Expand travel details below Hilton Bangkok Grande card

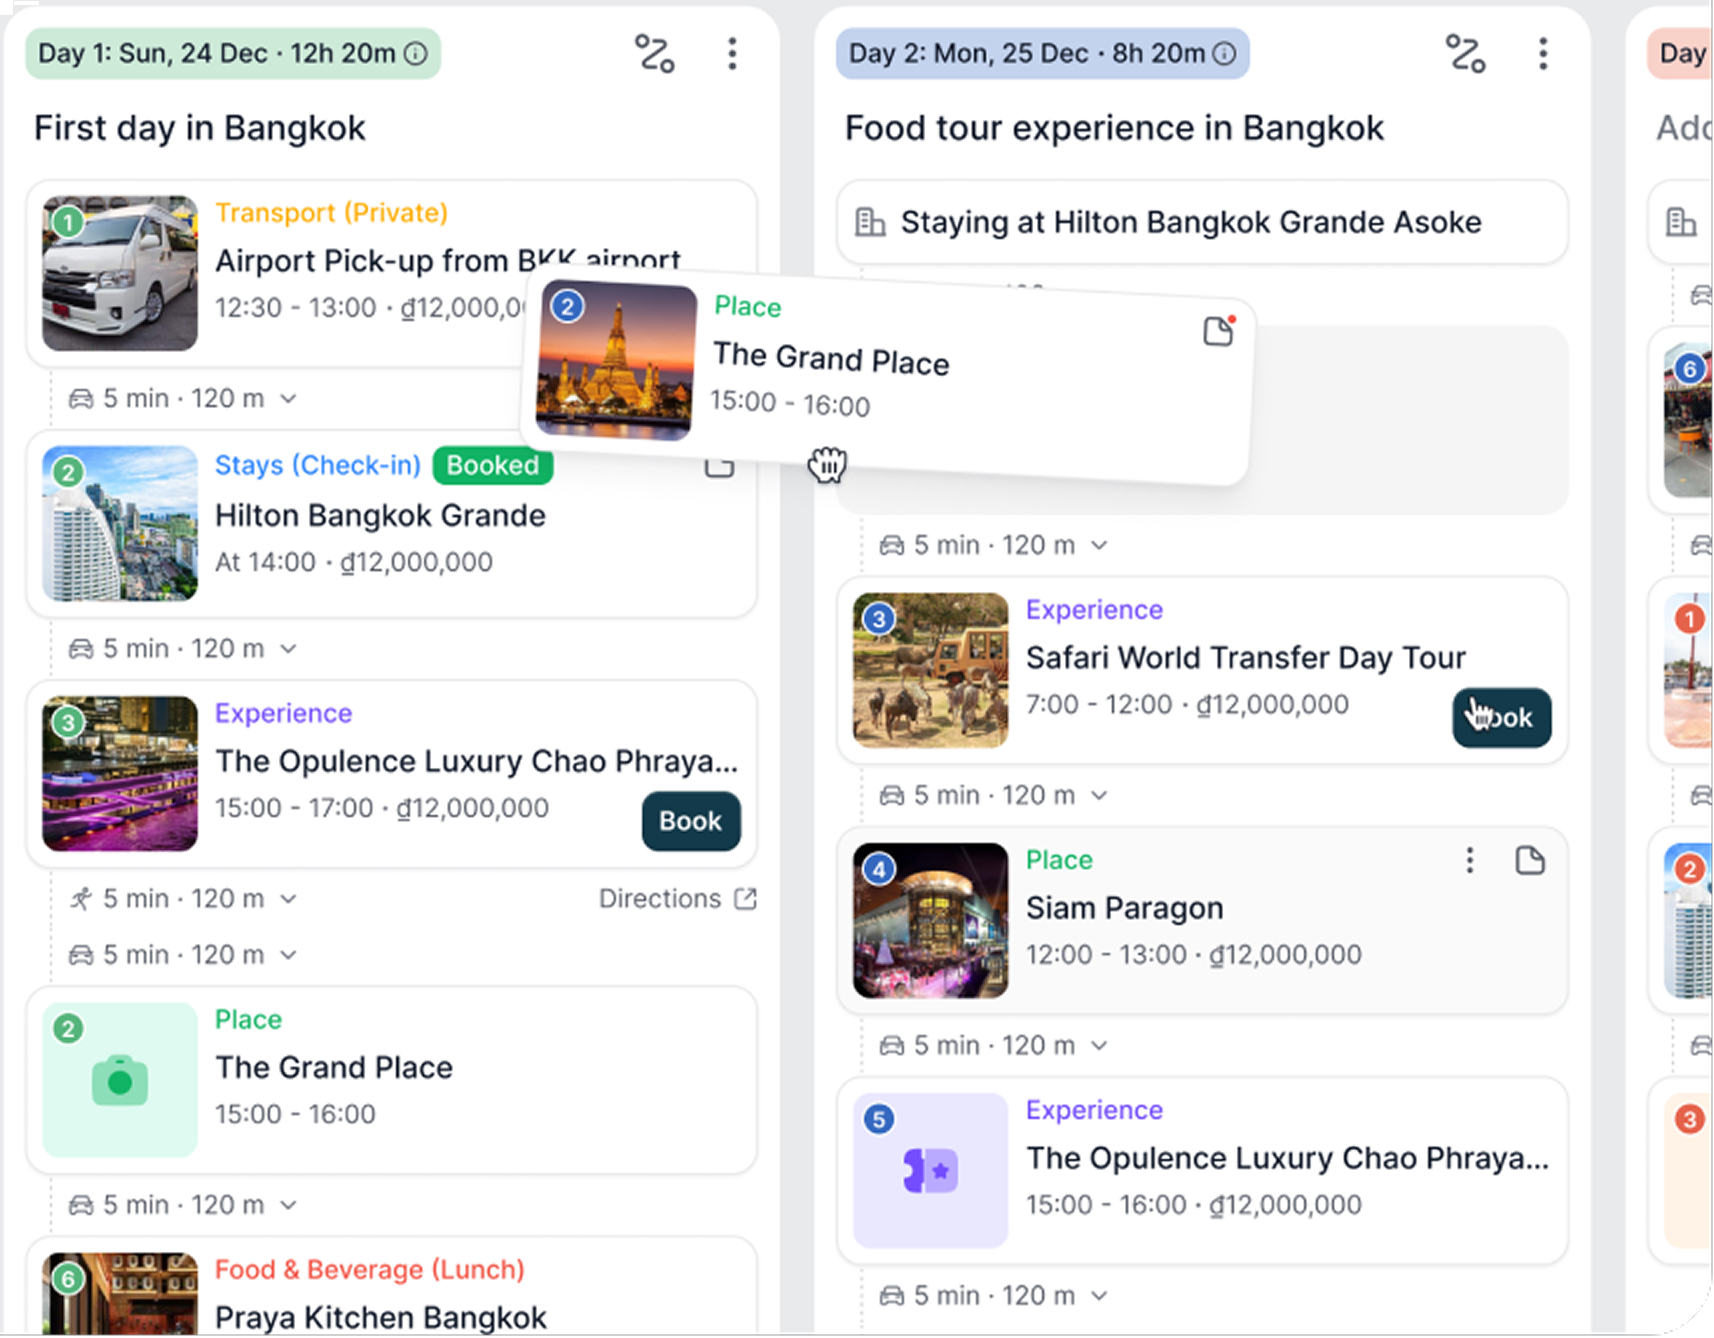pos(288,649)
